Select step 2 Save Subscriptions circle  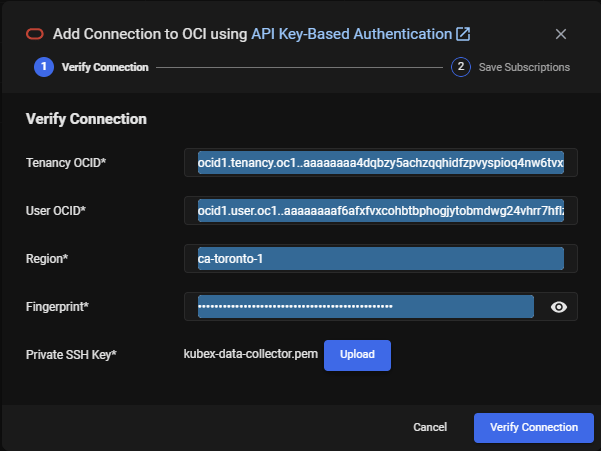click(x=461, y=67)
